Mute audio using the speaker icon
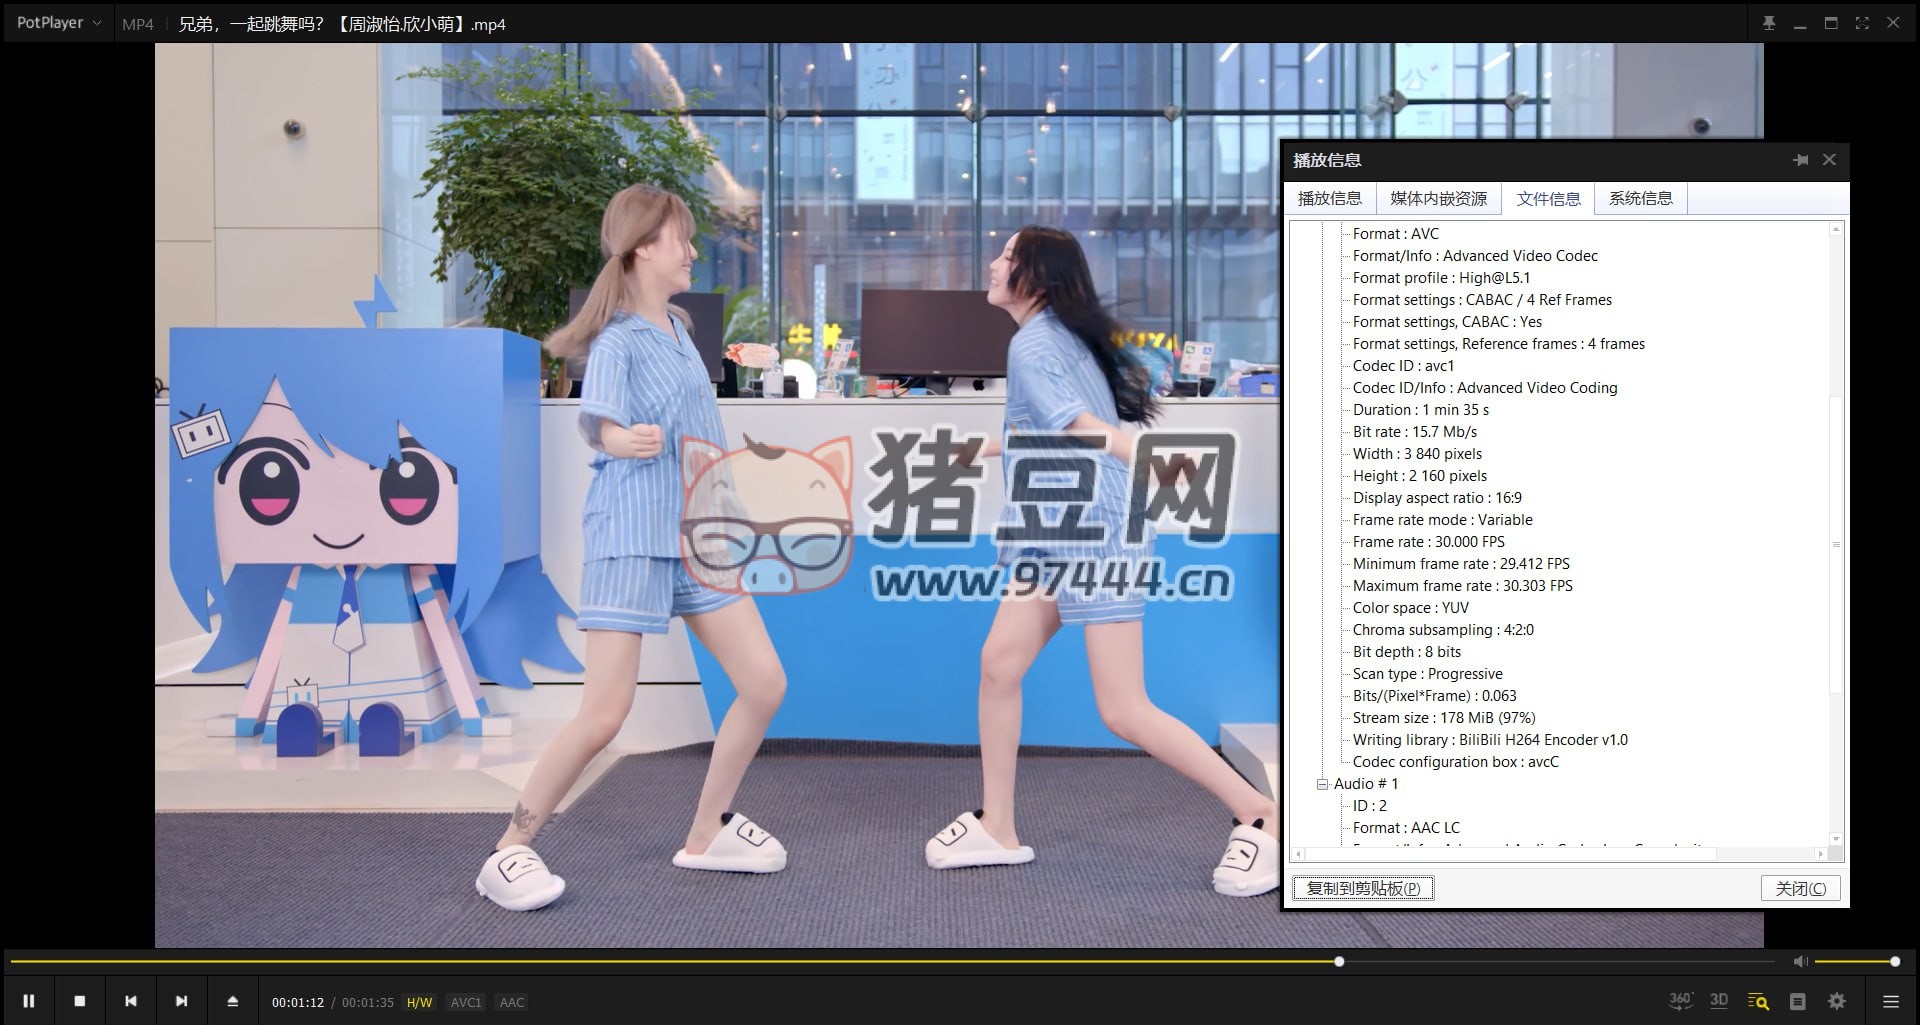The width and height of the screenshot is (1920, 1025). coord(1800,961)
